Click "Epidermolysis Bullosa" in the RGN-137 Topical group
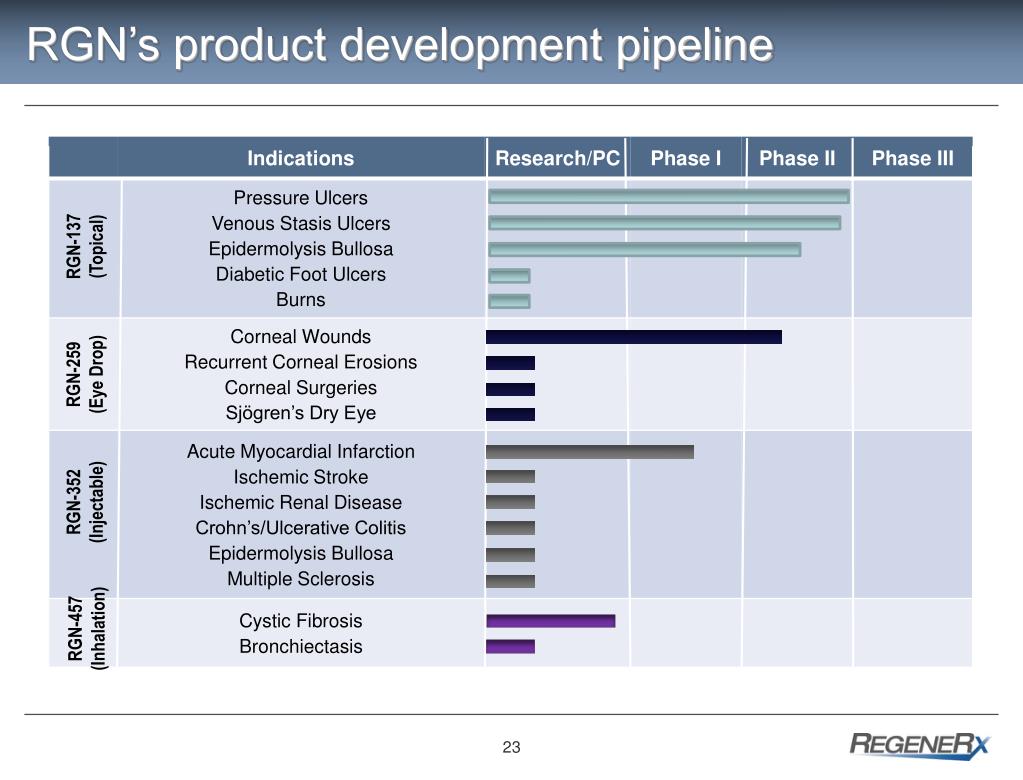Screen dimensions: 1023x780 click(x=301, y=248)
